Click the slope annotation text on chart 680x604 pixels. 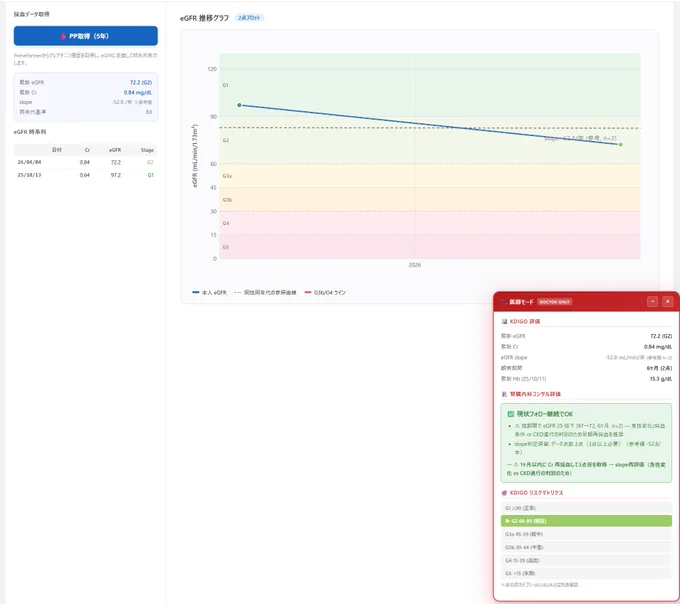tap(580, 138)
